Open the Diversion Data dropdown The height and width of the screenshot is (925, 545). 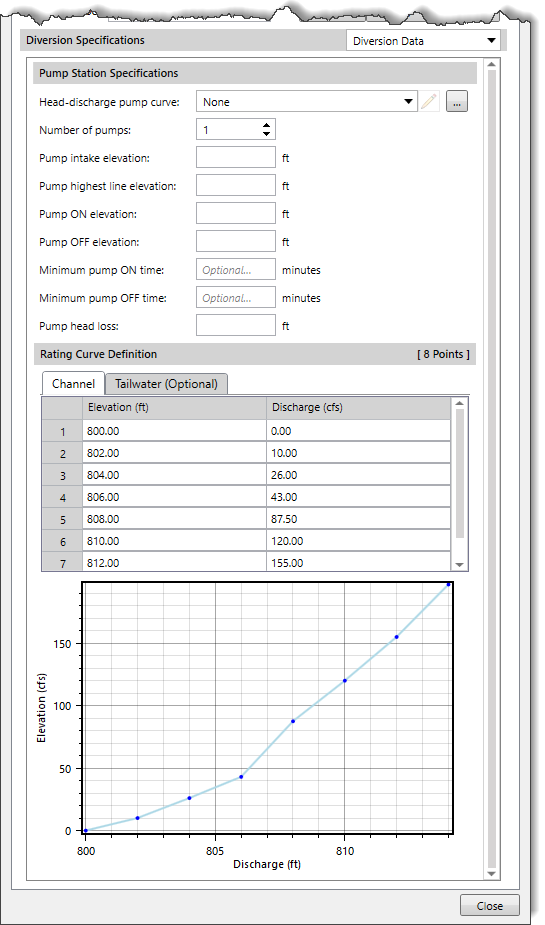coord(423,41)
